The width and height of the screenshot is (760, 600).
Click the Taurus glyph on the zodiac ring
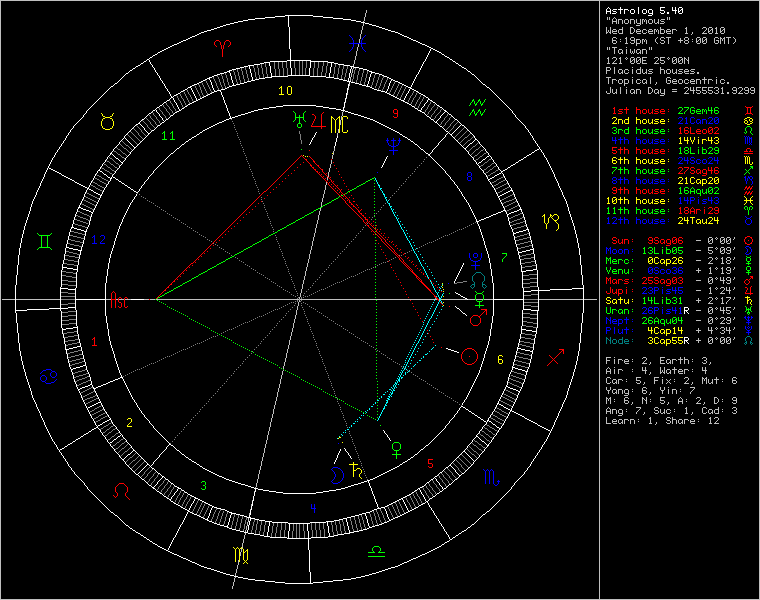pyautogui.click(x=108, y=121)
